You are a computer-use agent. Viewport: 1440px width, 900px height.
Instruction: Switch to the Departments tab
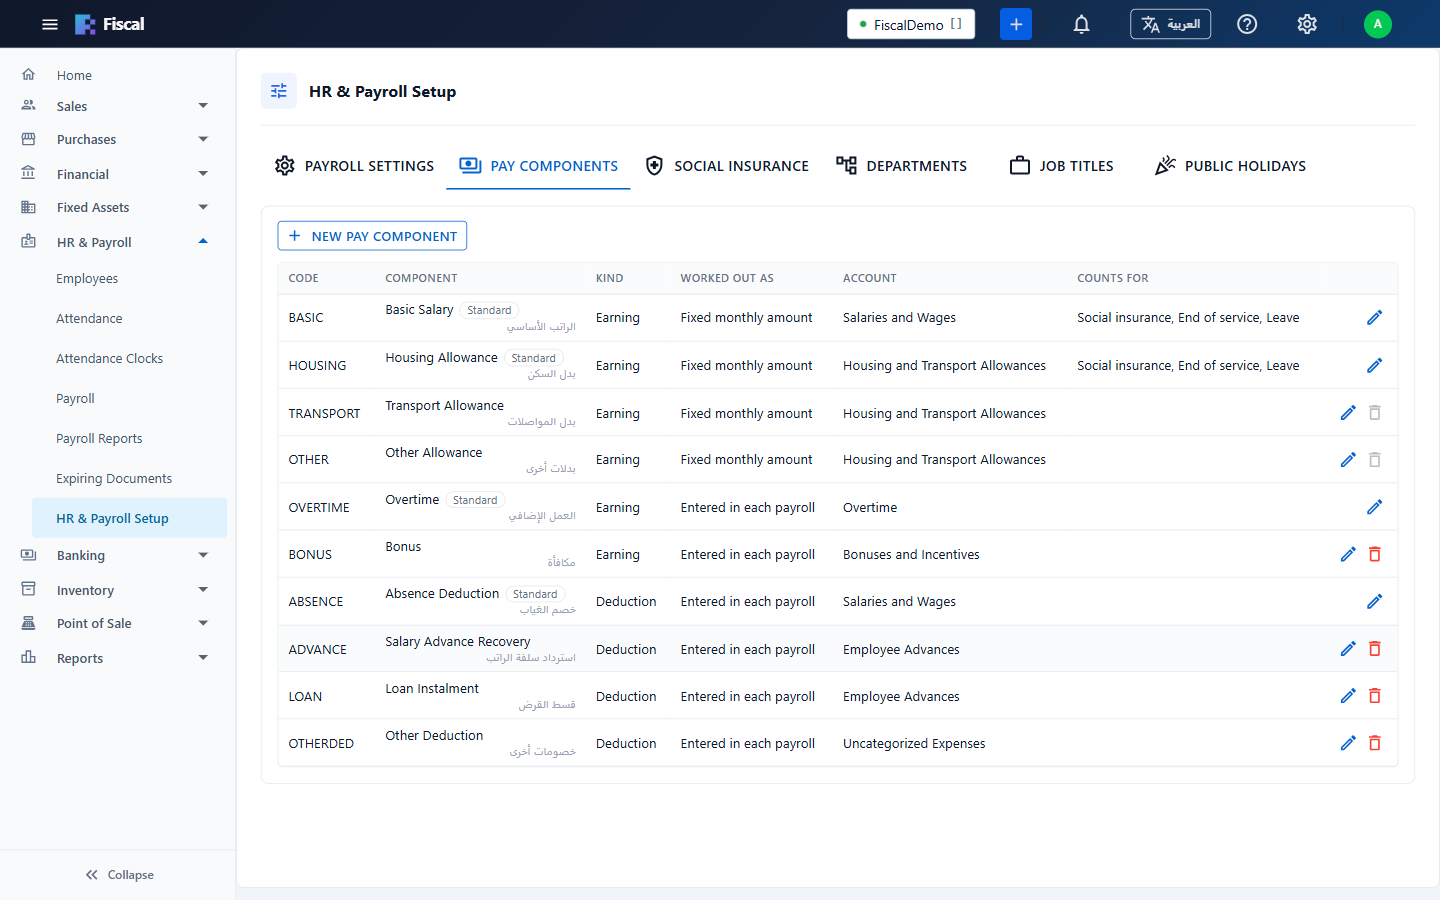pos(902,166)
